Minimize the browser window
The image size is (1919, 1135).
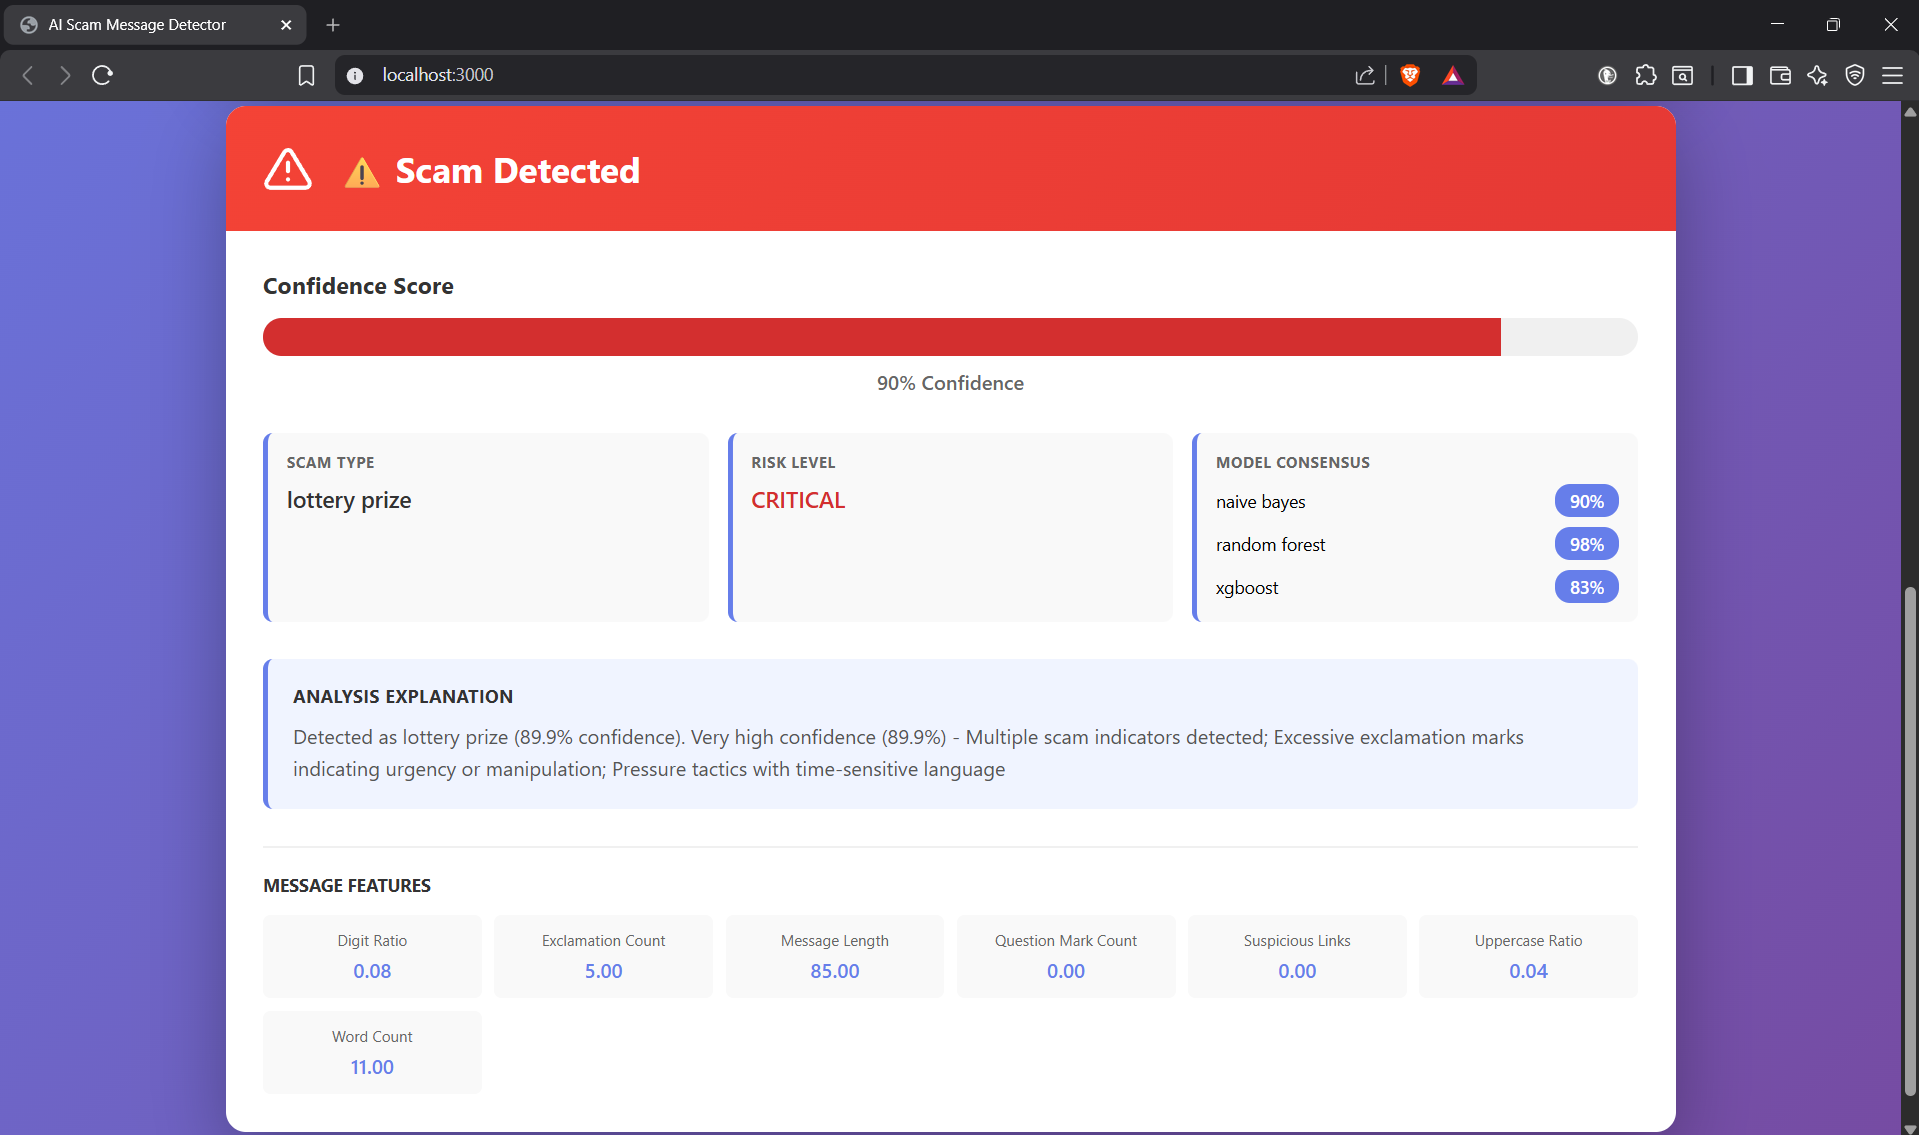pyautogui.click(x=1777, y=24)
